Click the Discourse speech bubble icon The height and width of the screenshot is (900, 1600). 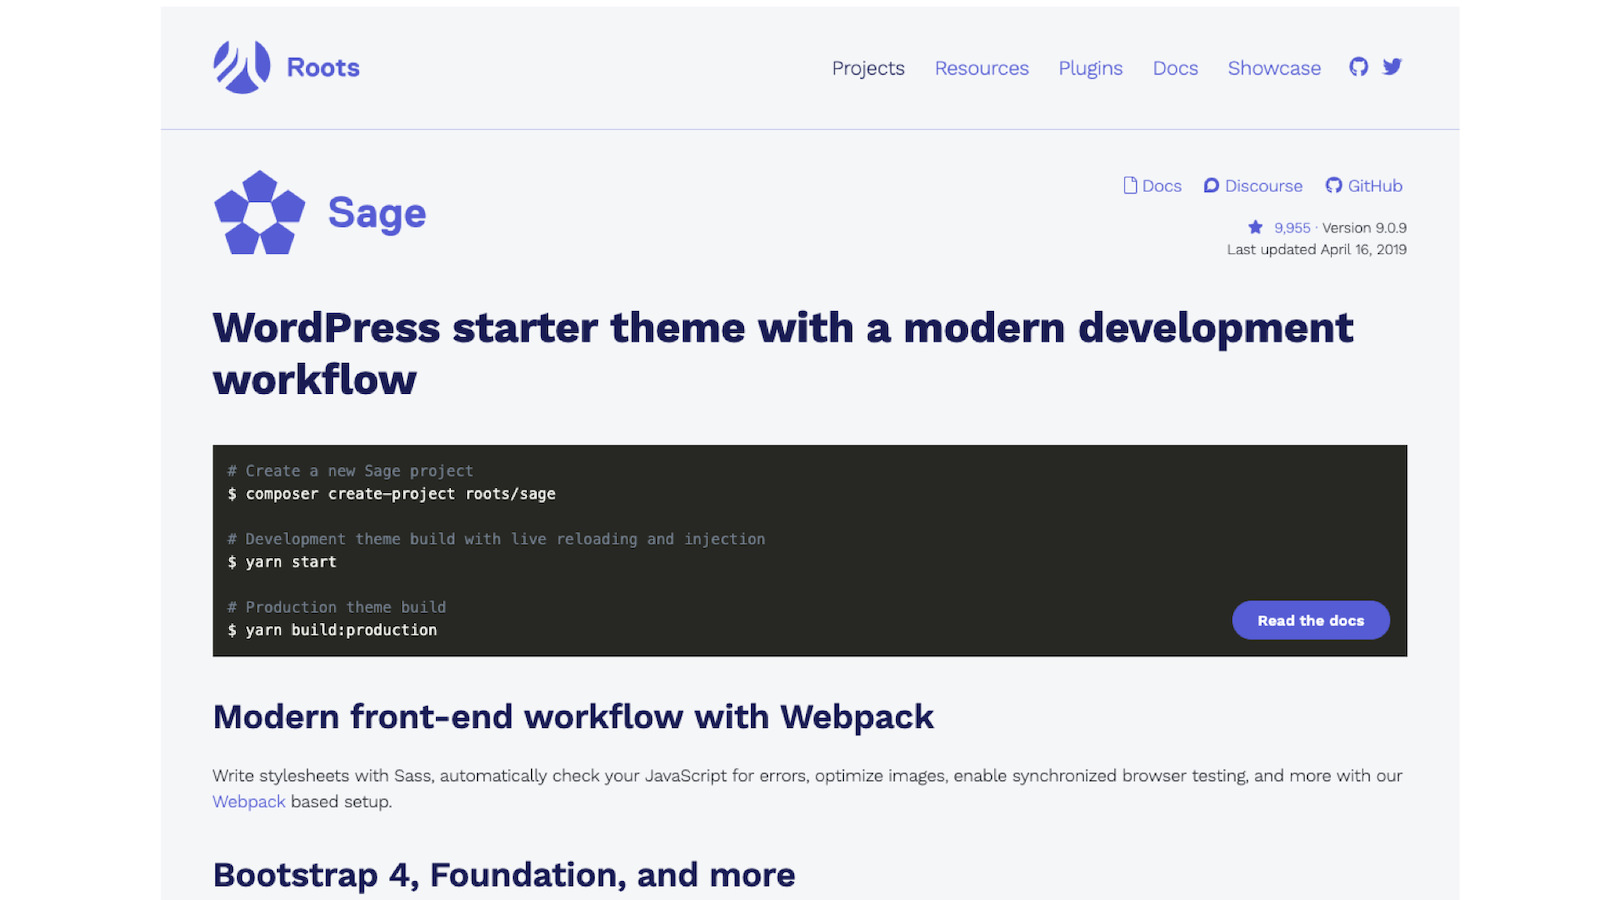tap(1211, 185)
